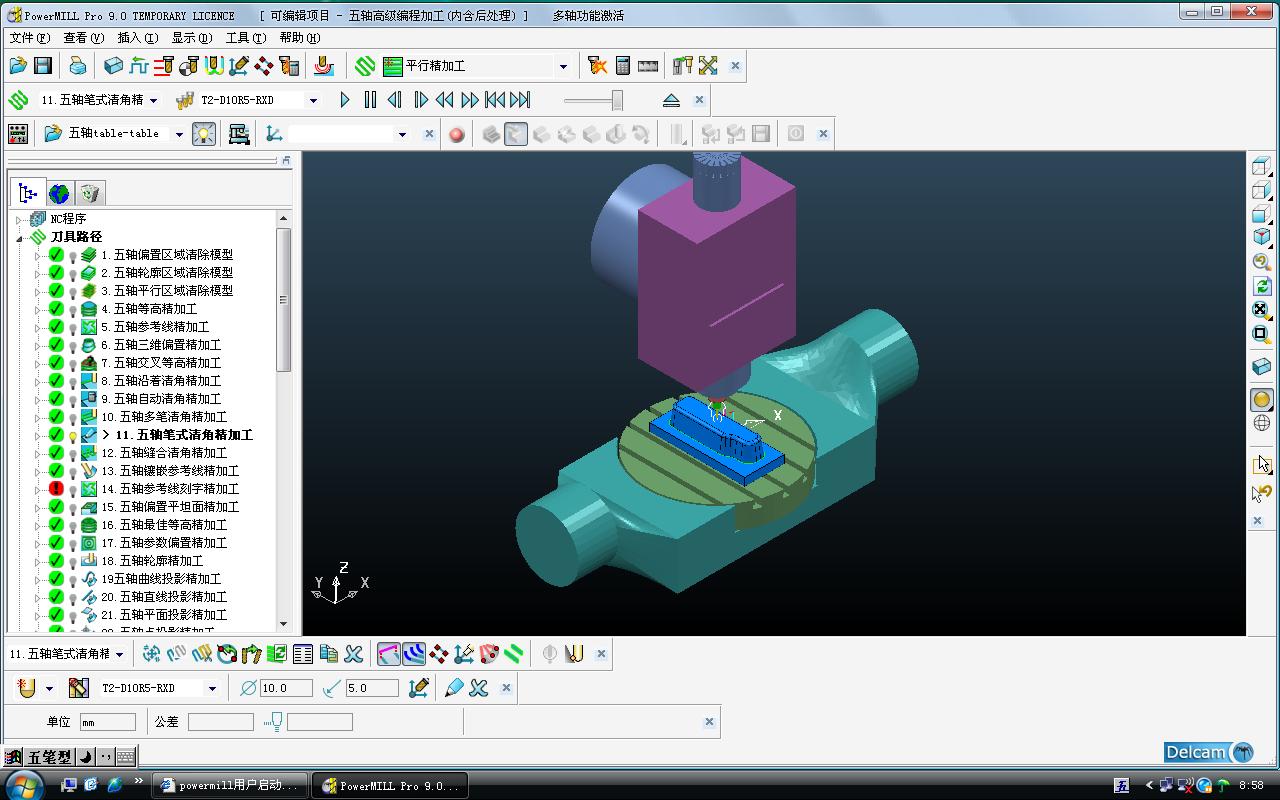Click the tool diameter field showing 10.0
Viewport: 1280px width, 800px height.
point(286,688)
